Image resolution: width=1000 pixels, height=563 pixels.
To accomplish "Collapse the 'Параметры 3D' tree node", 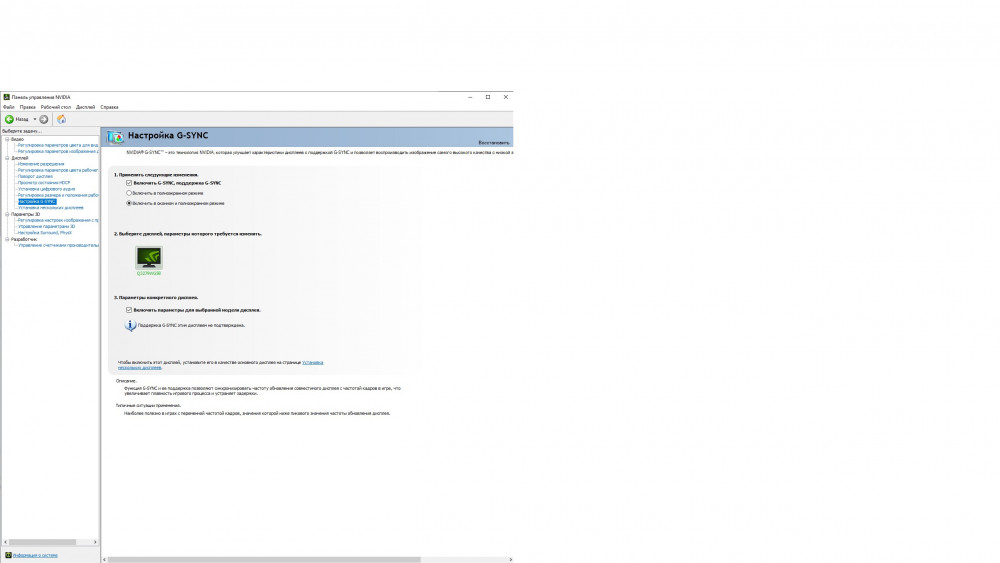I will click(x=7, y=214).
